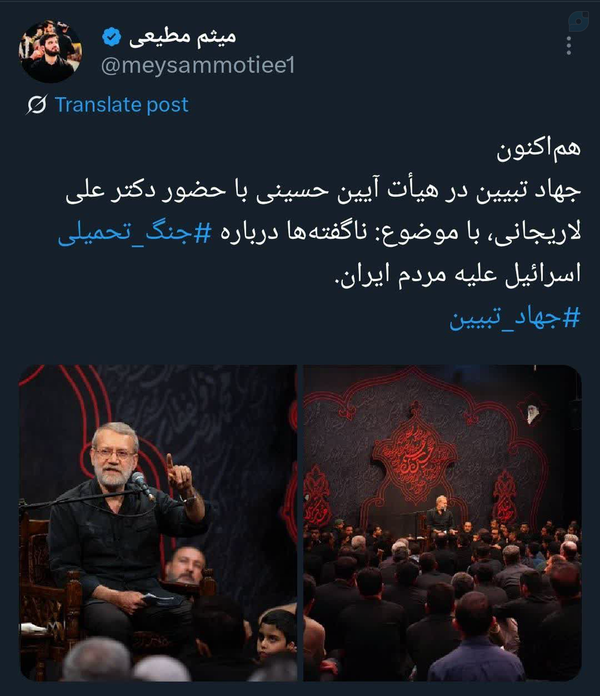The image size is (600, 696).
Task: Open the display name میثم مطیعی
Action: pyautogui.click(x=182, y=37)
